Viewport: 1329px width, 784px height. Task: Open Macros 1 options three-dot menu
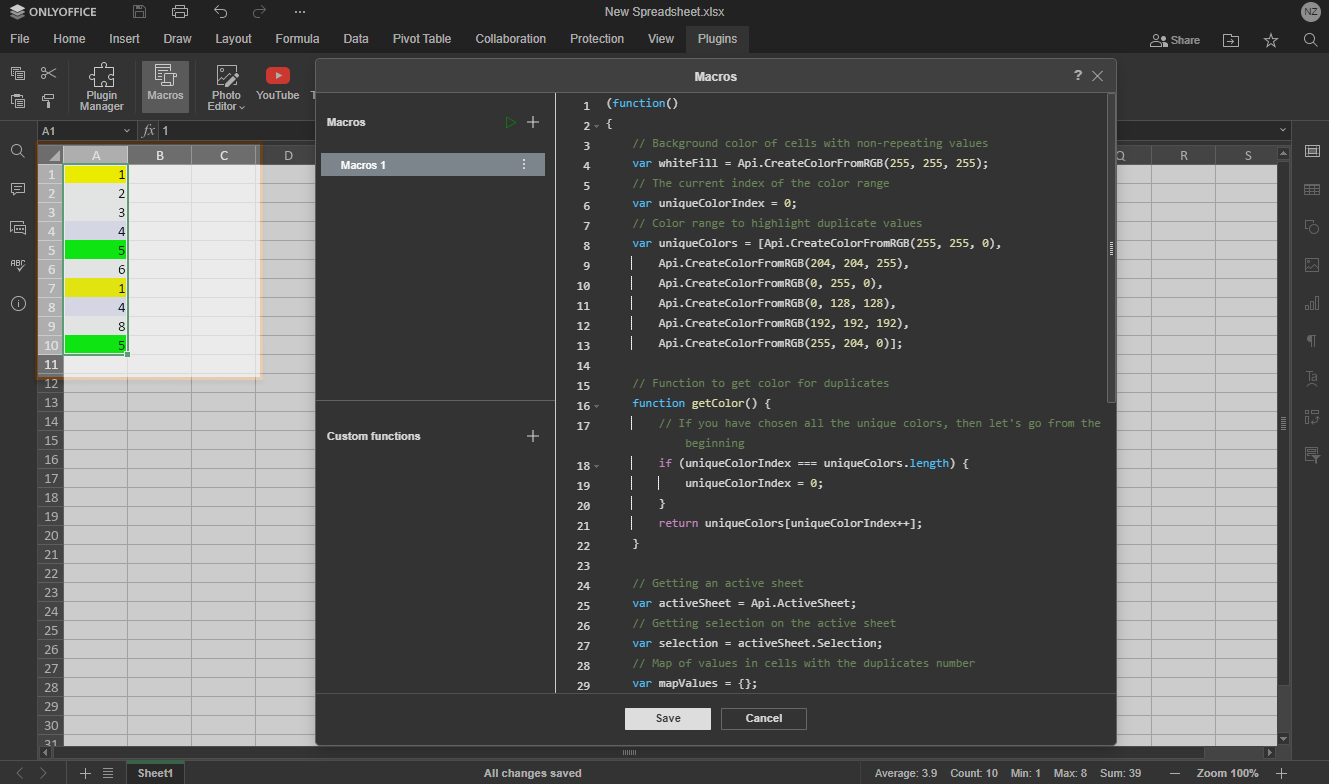coord(524,165)
